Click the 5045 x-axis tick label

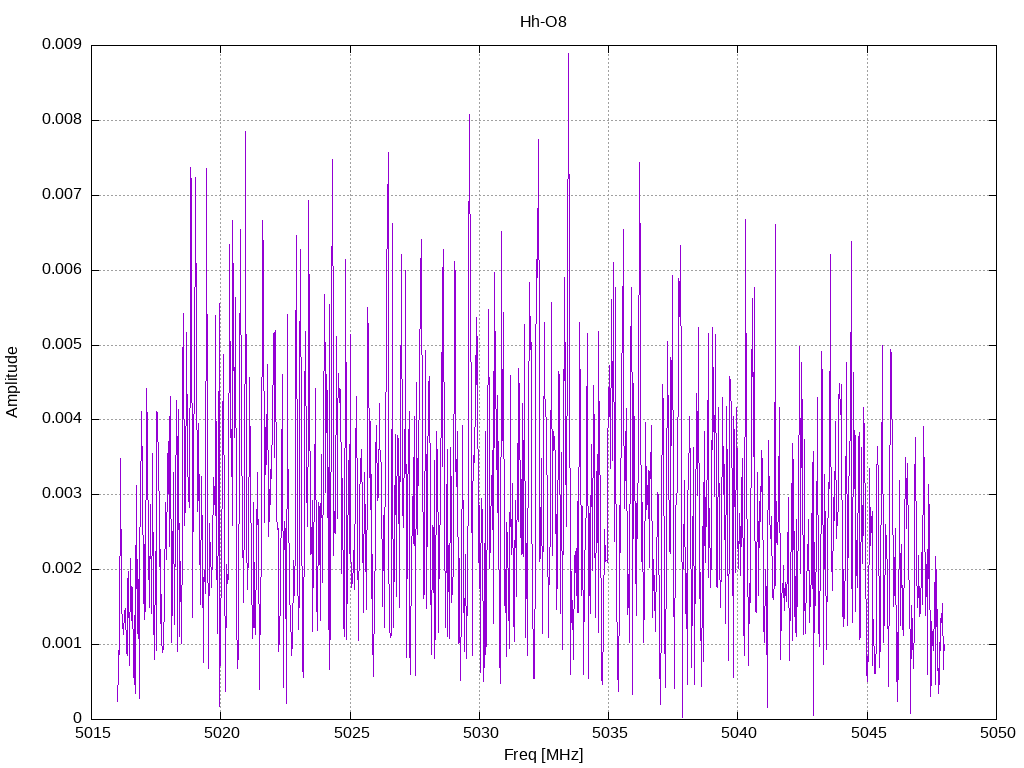[x=868, y=733]
